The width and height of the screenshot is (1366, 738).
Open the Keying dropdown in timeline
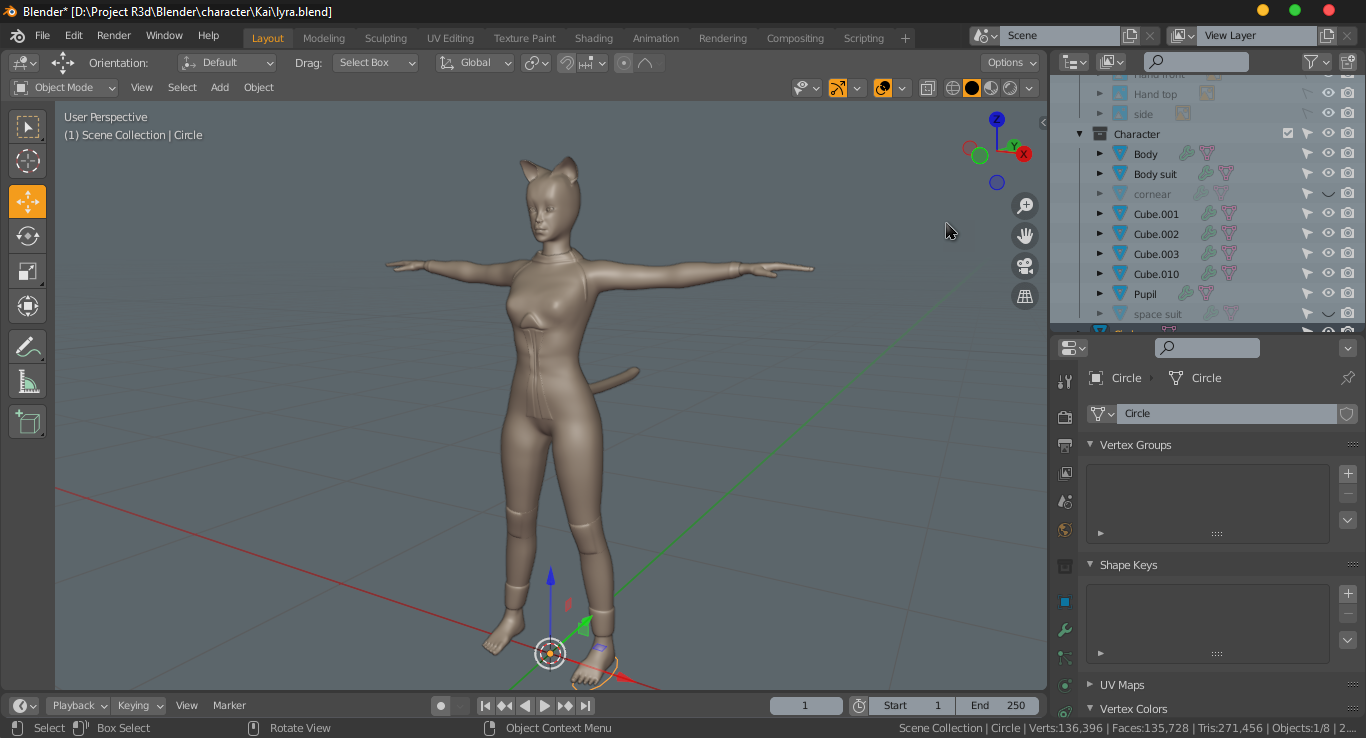(138, 705)
